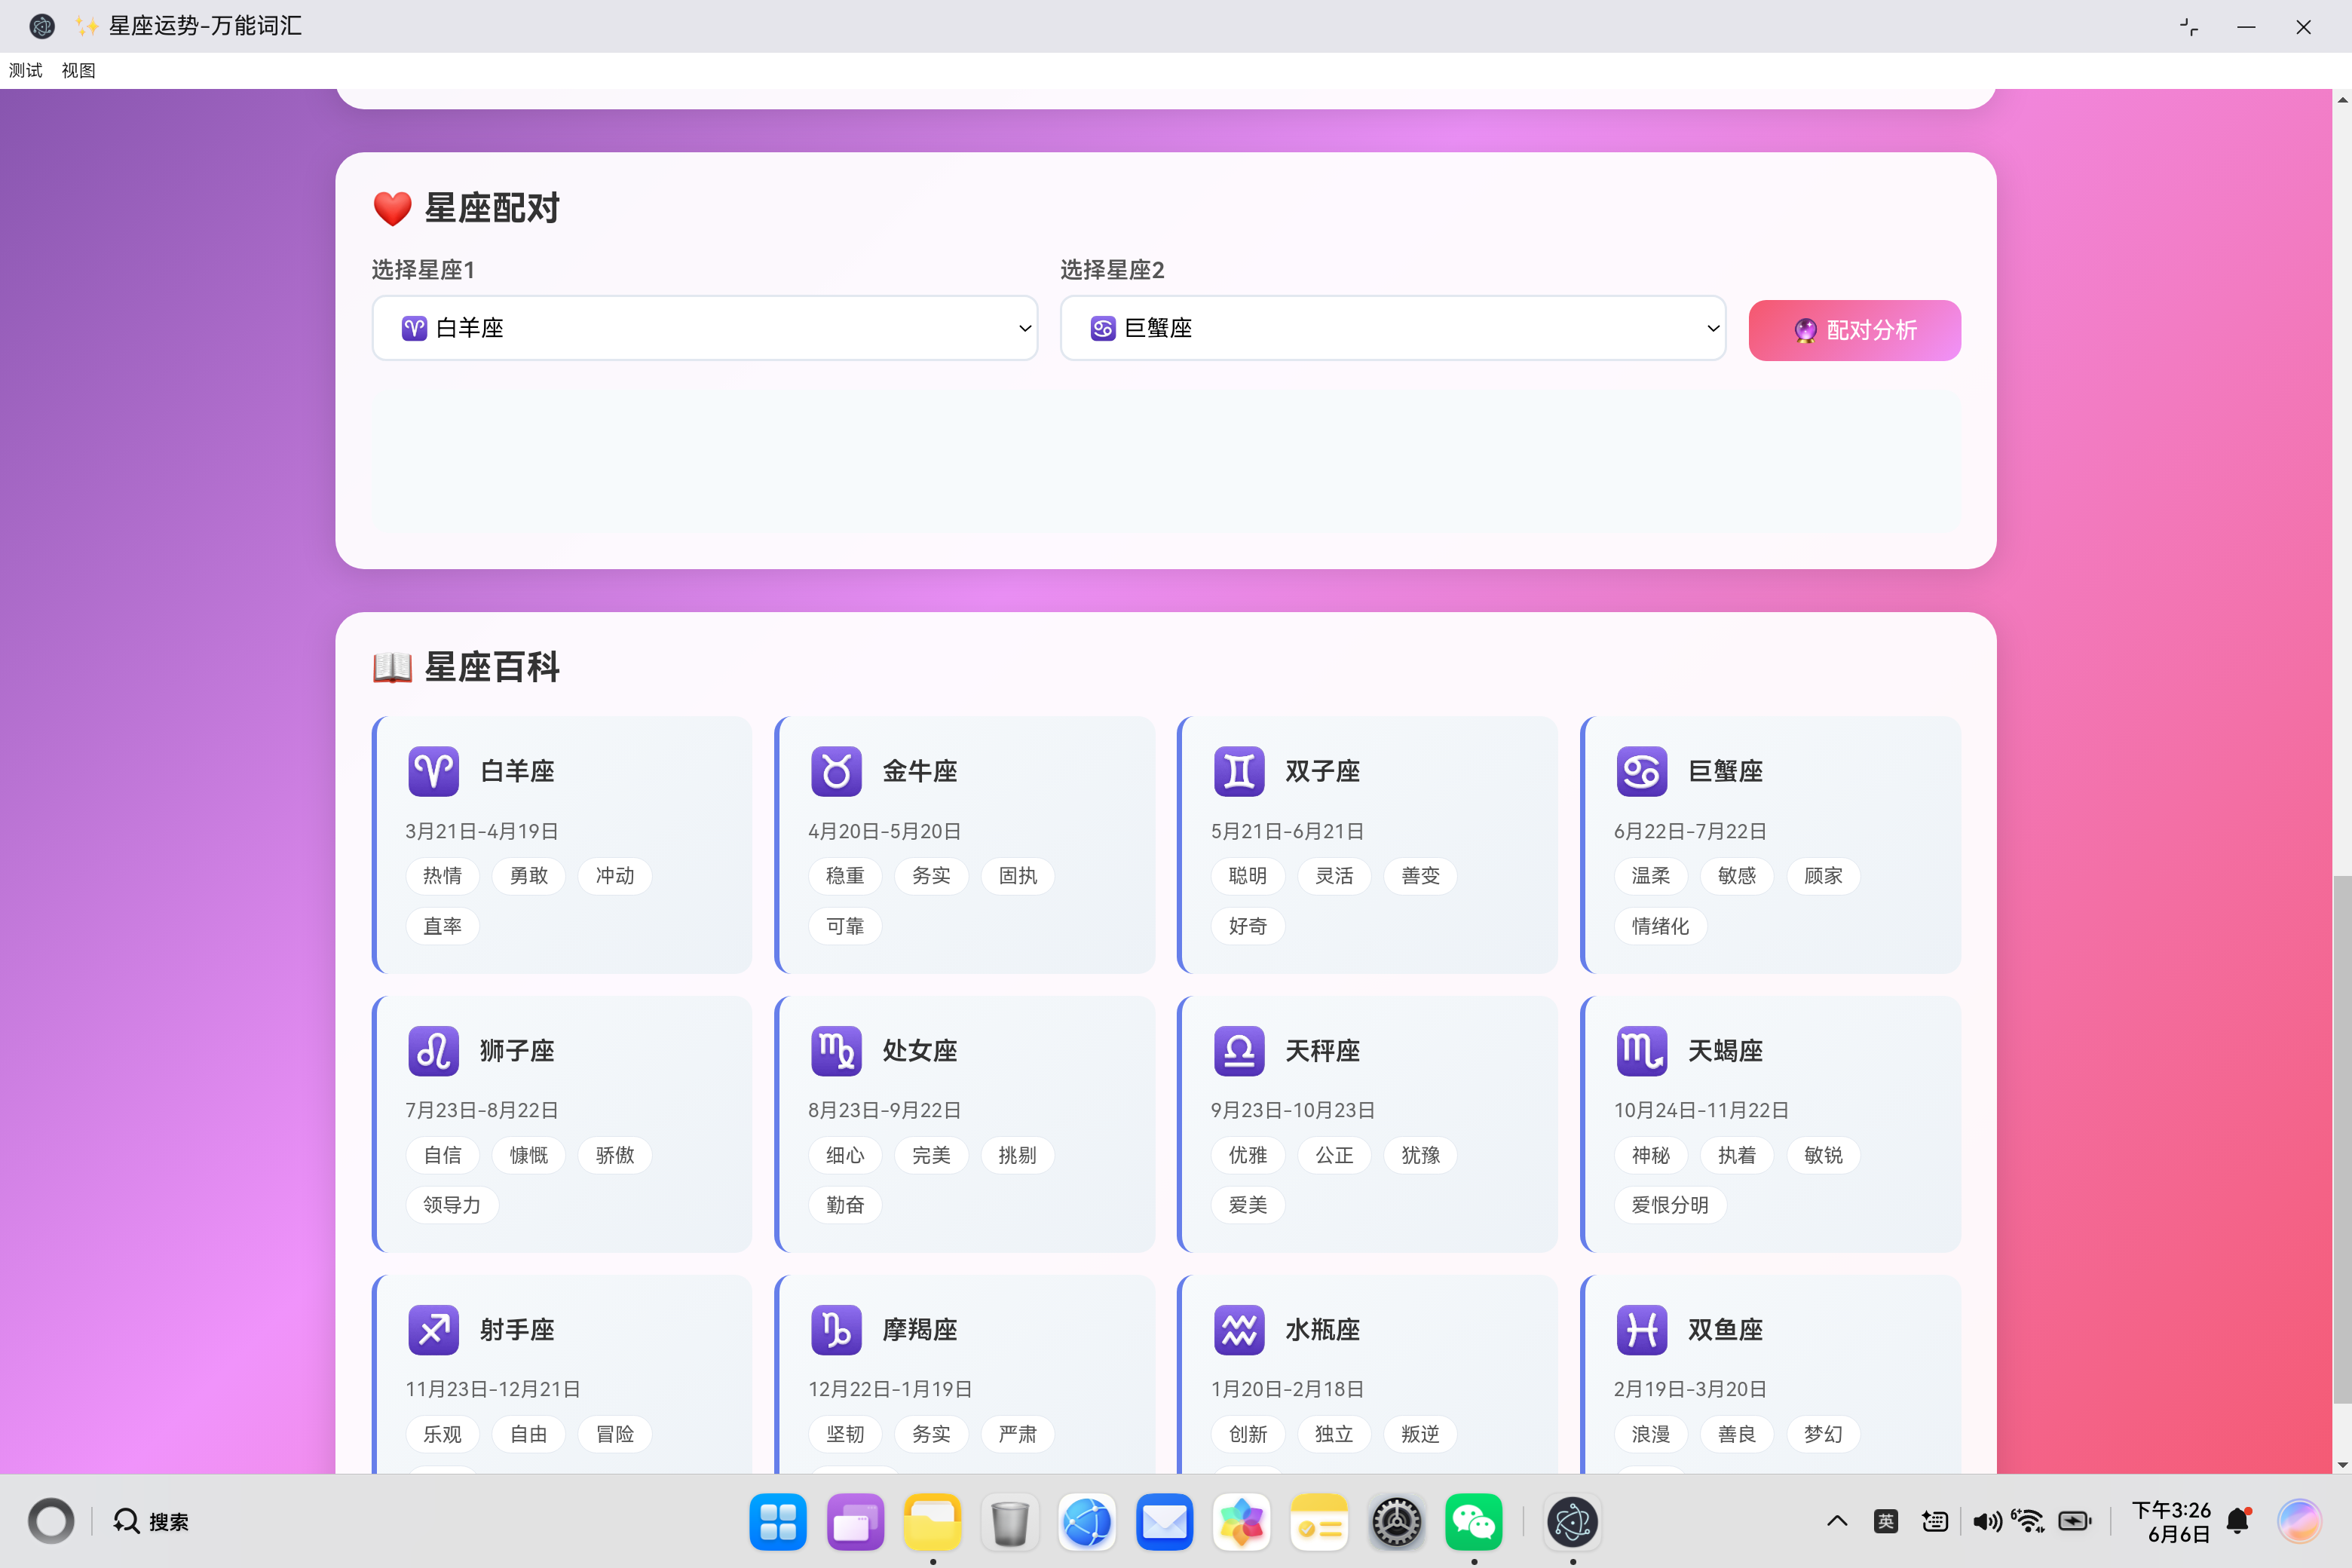Open Wi-Fi settings in system tray
This screenshot has width=2352, height=1568.
(2028, 1521)
